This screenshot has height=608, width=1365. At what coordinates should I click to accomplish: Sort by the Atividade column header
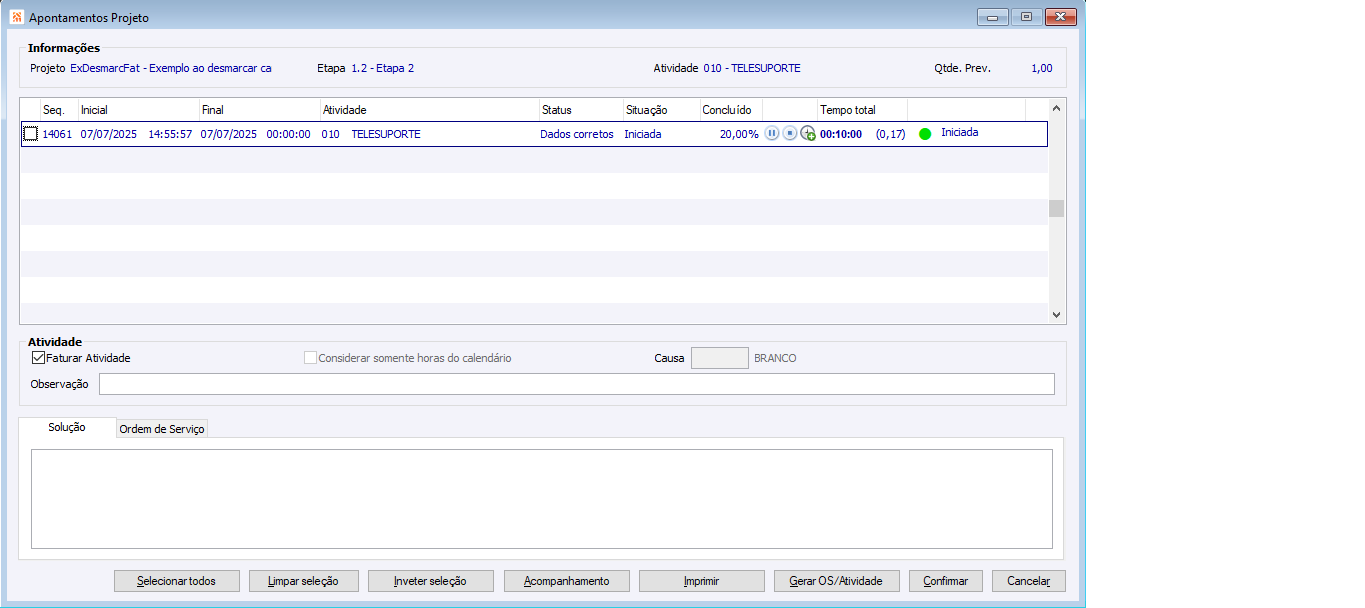[x=429, y=110]
